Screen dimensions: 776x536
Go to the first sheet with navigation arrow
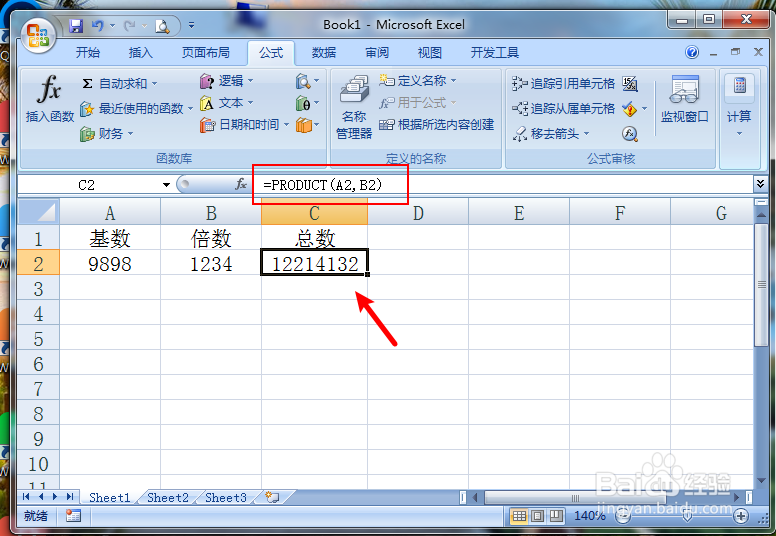coord(26,497)
